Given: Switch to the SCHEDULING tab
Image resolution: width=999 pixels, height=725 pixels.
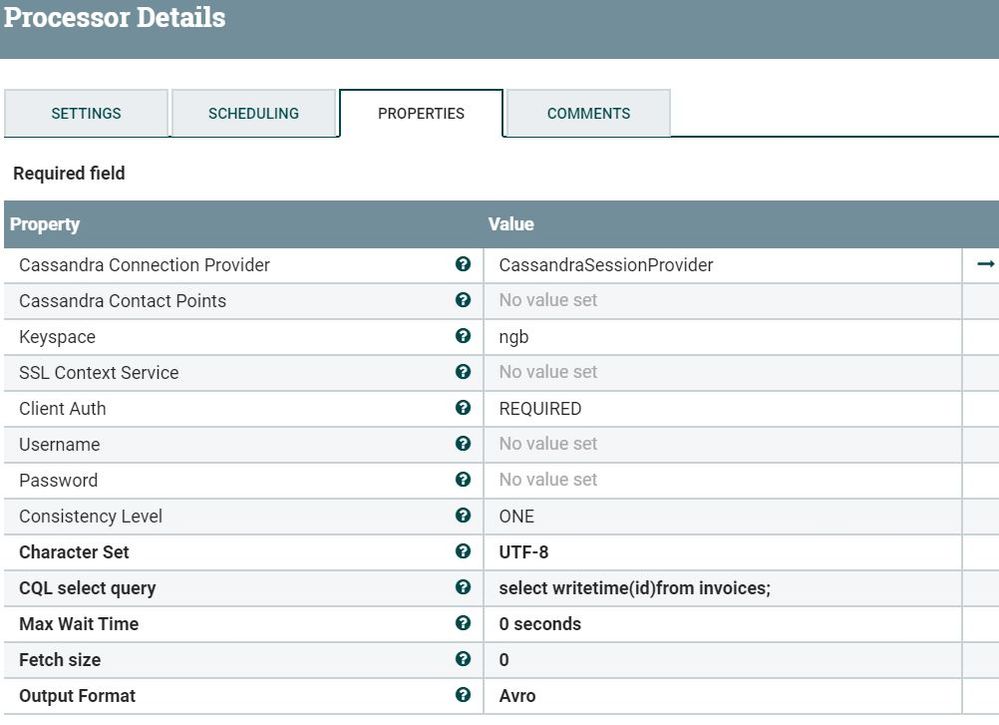Looking at the screenshot, I should point(254,113).
